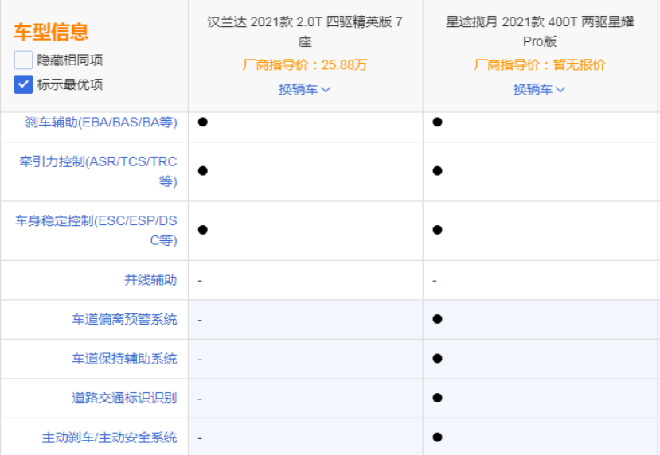Click 星途揽月 dot in 主动刹车/主动安全系统 row
The image size is (660, 455).
click(x=437, y=437)
